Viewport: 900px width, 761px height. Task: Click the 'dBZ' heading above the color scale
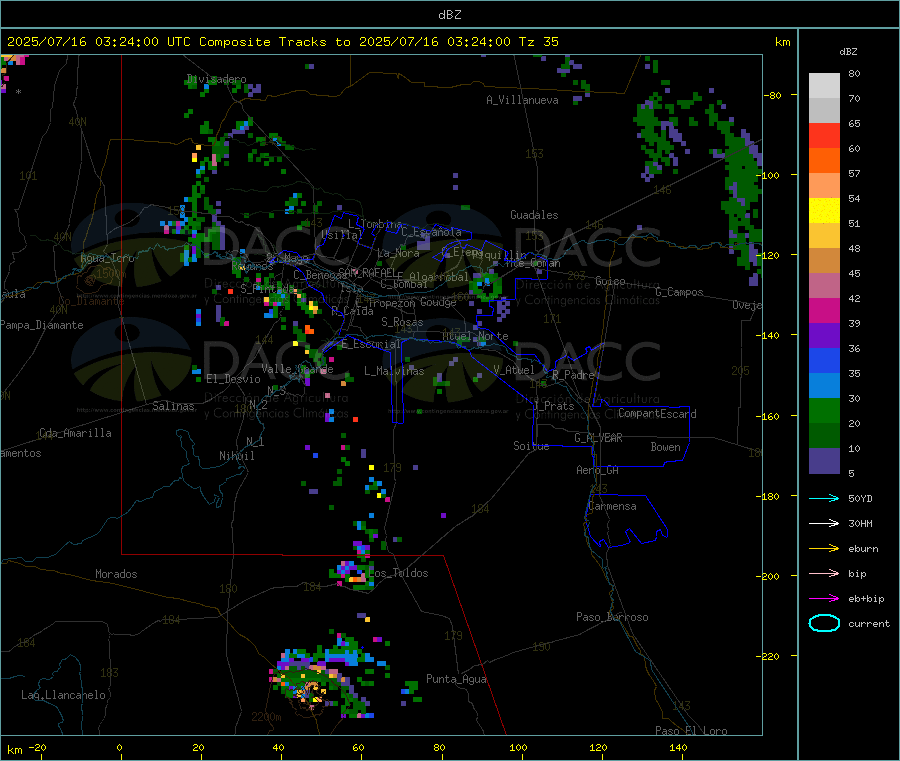click(848, 52)
